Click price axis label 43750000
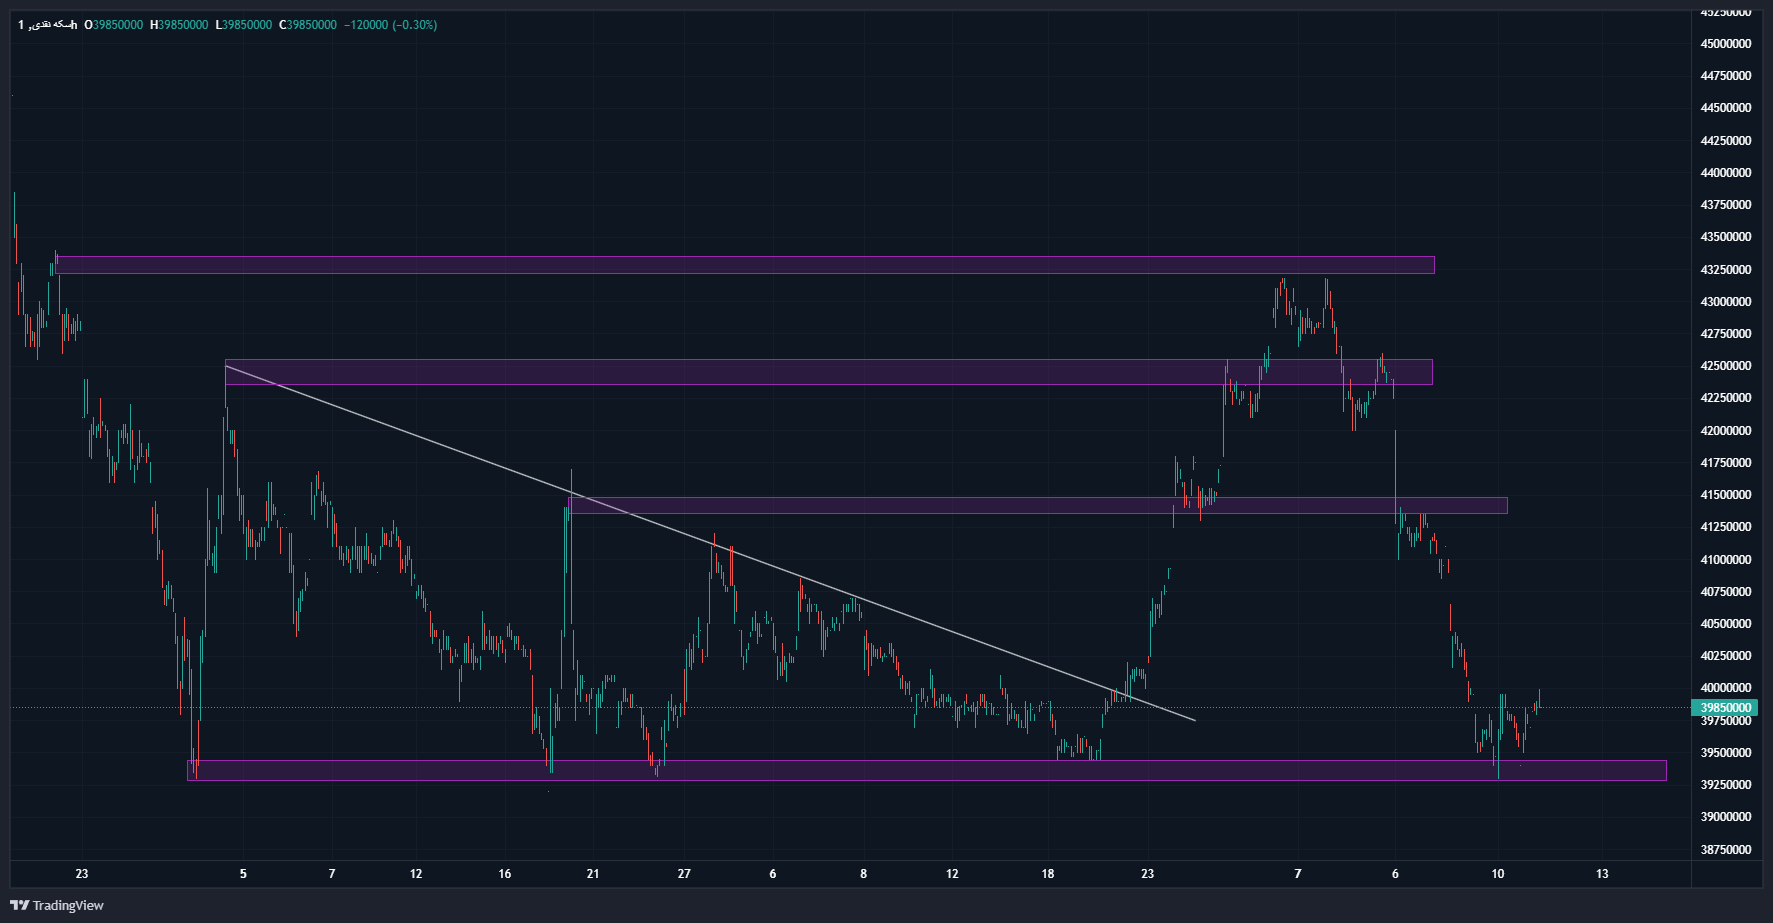Screen dimensions: 1773x923 (x=1726, y=205)
